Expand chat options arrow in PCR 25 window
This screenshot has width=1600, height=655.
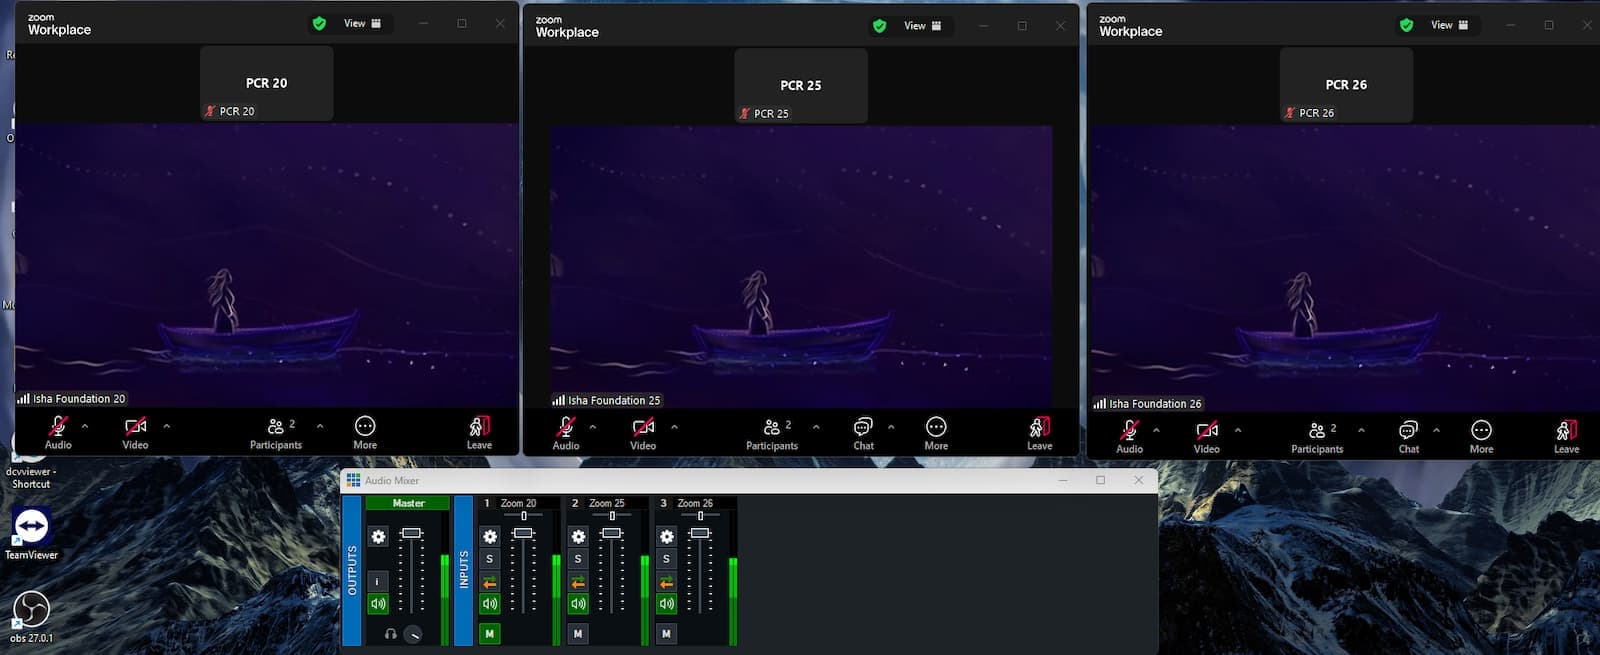891,427
